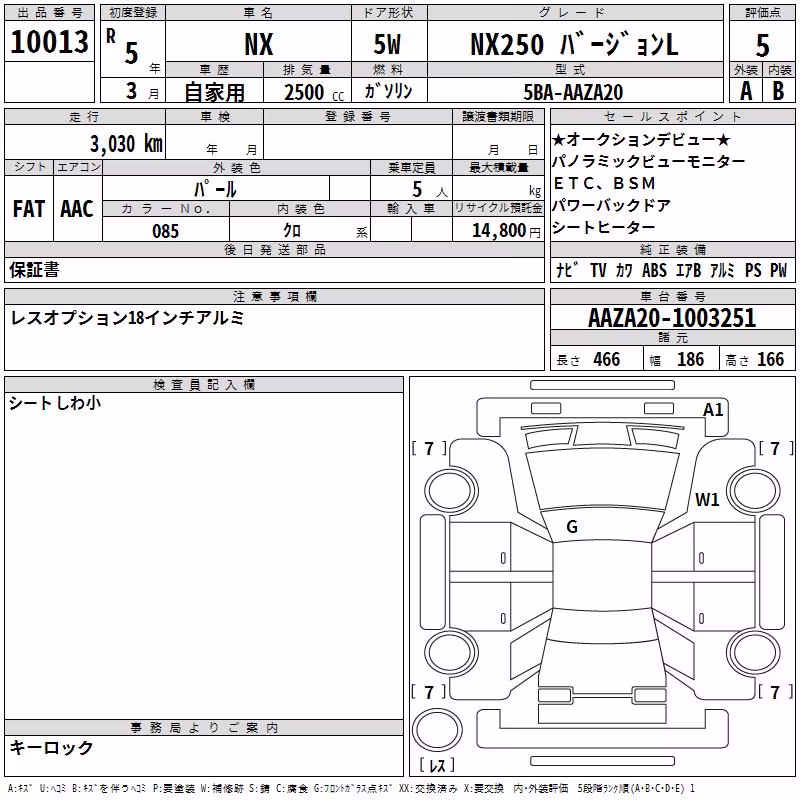Click the 純正装備 header

(673, 249)
